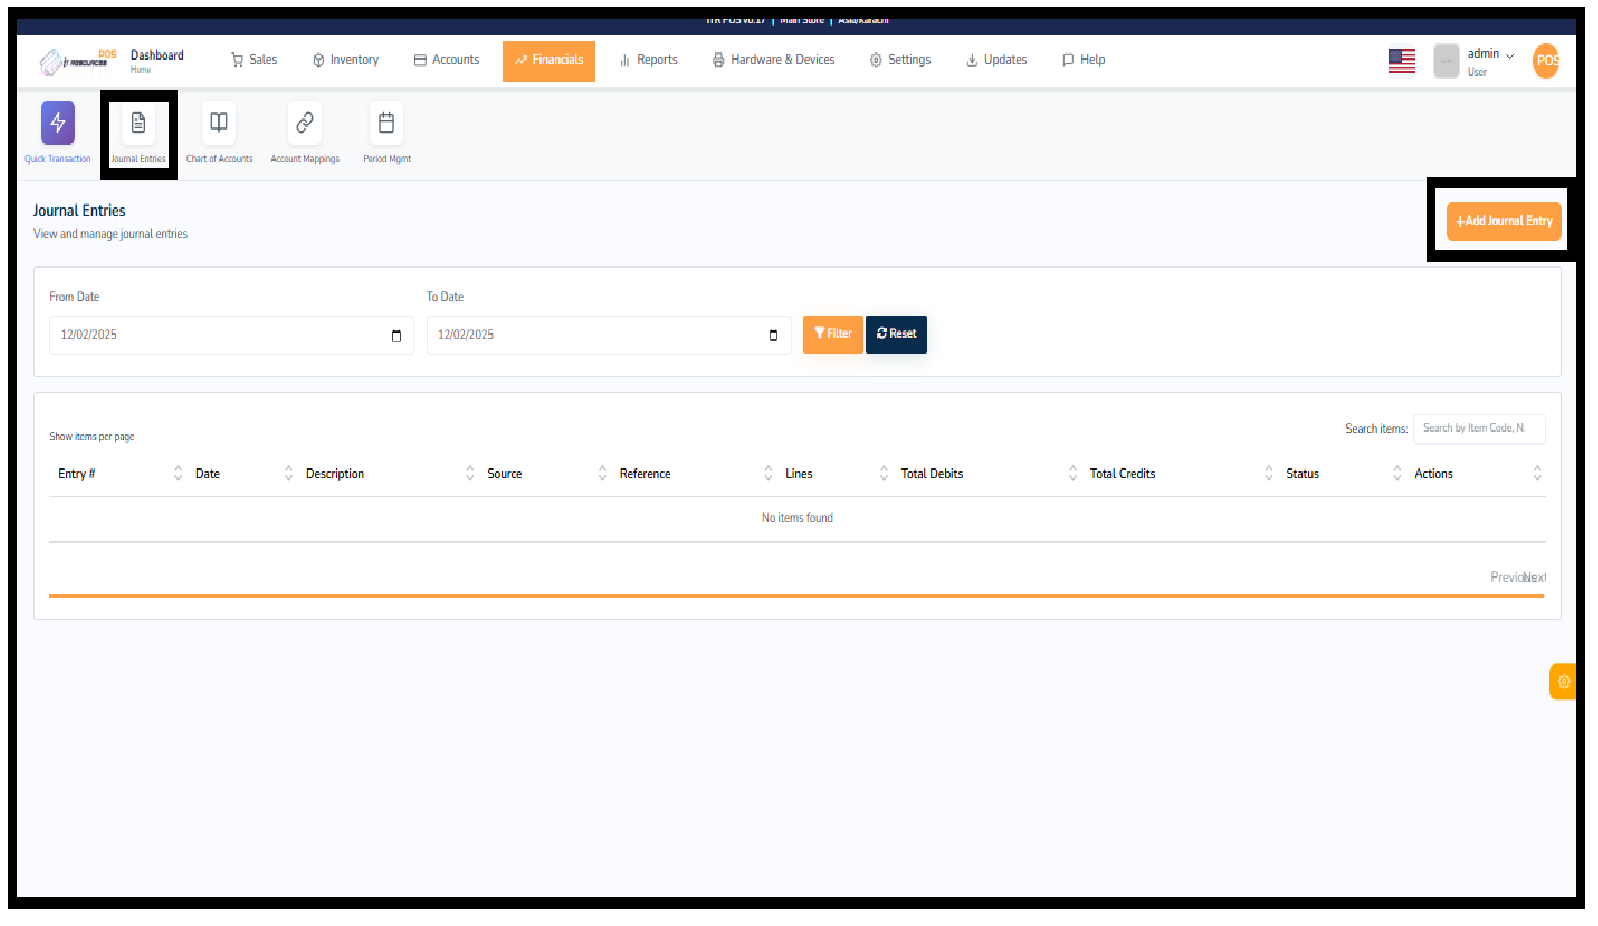Open the Reports menu
Screen dimensions: 1598x926
[x=649, y=60]
